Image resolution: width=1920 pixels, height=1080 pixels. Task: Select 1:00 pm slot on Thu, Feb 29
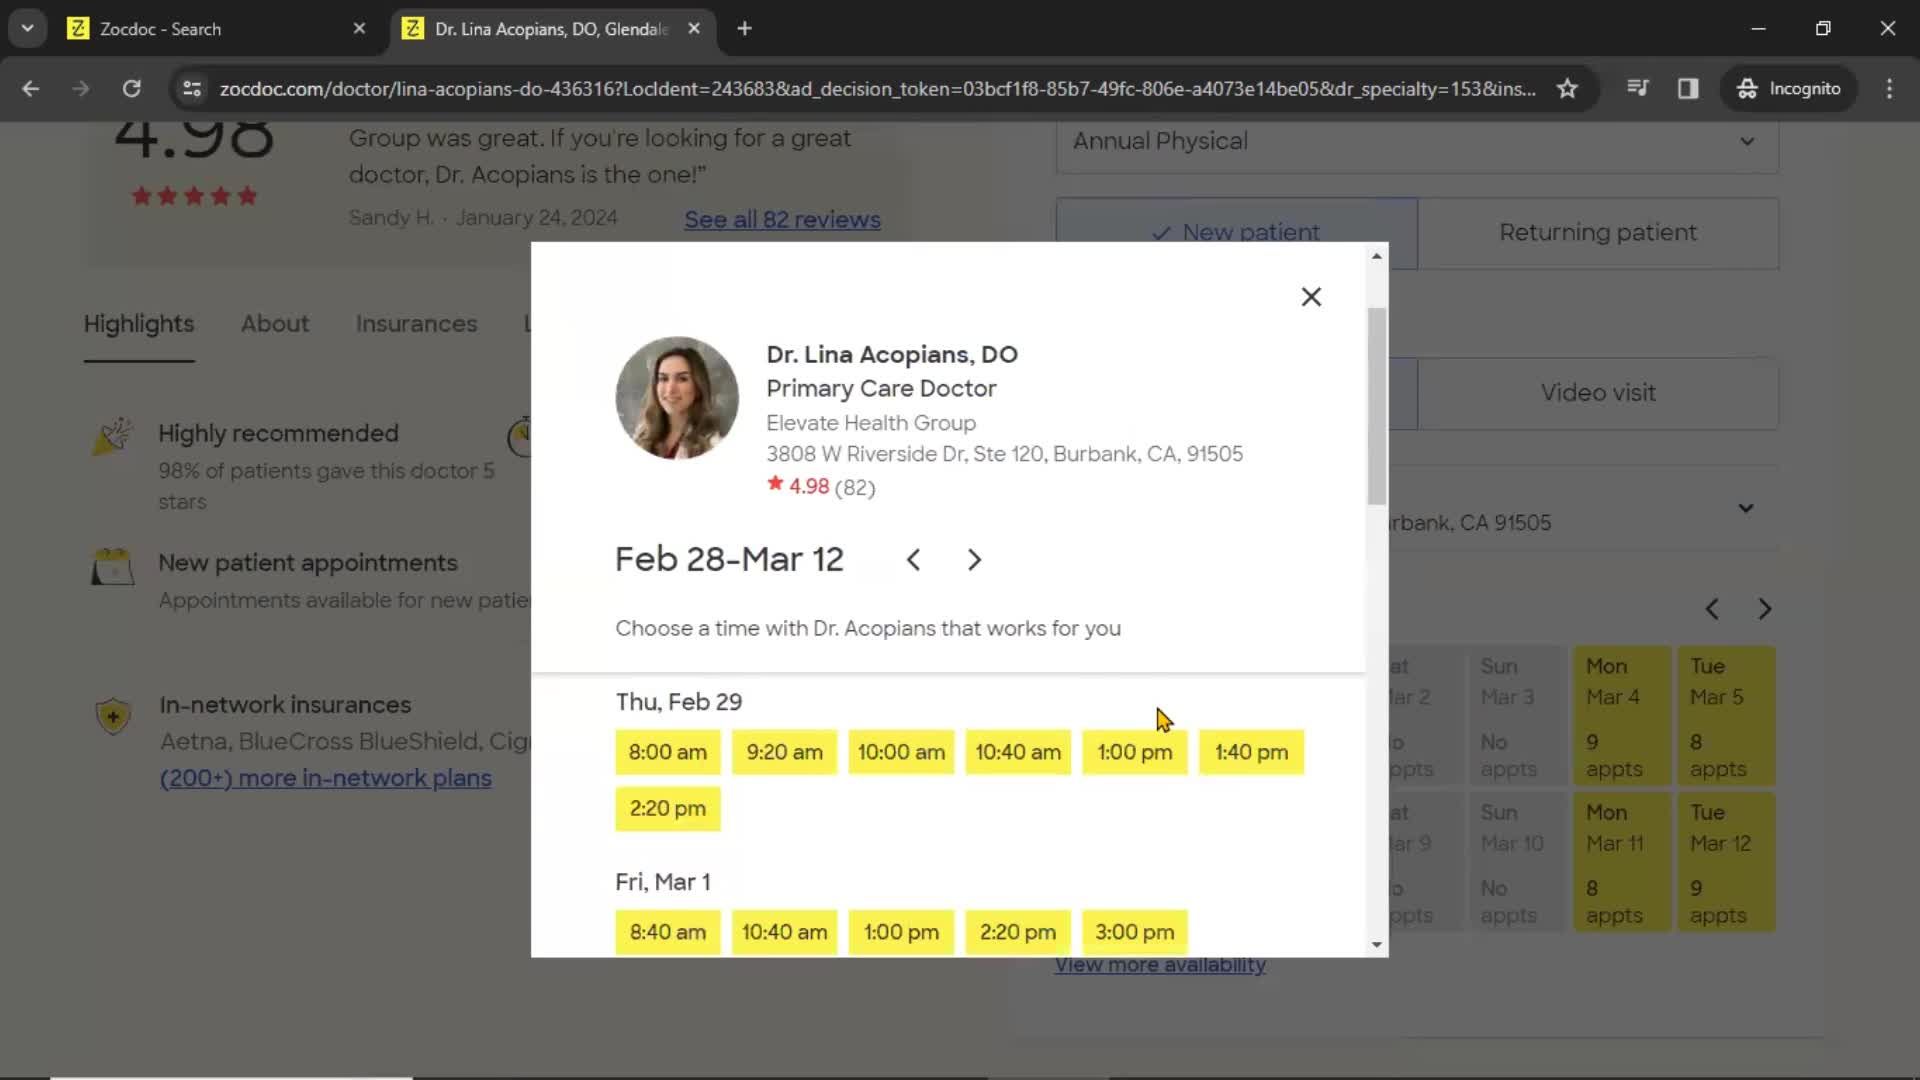coord(1135,752)
